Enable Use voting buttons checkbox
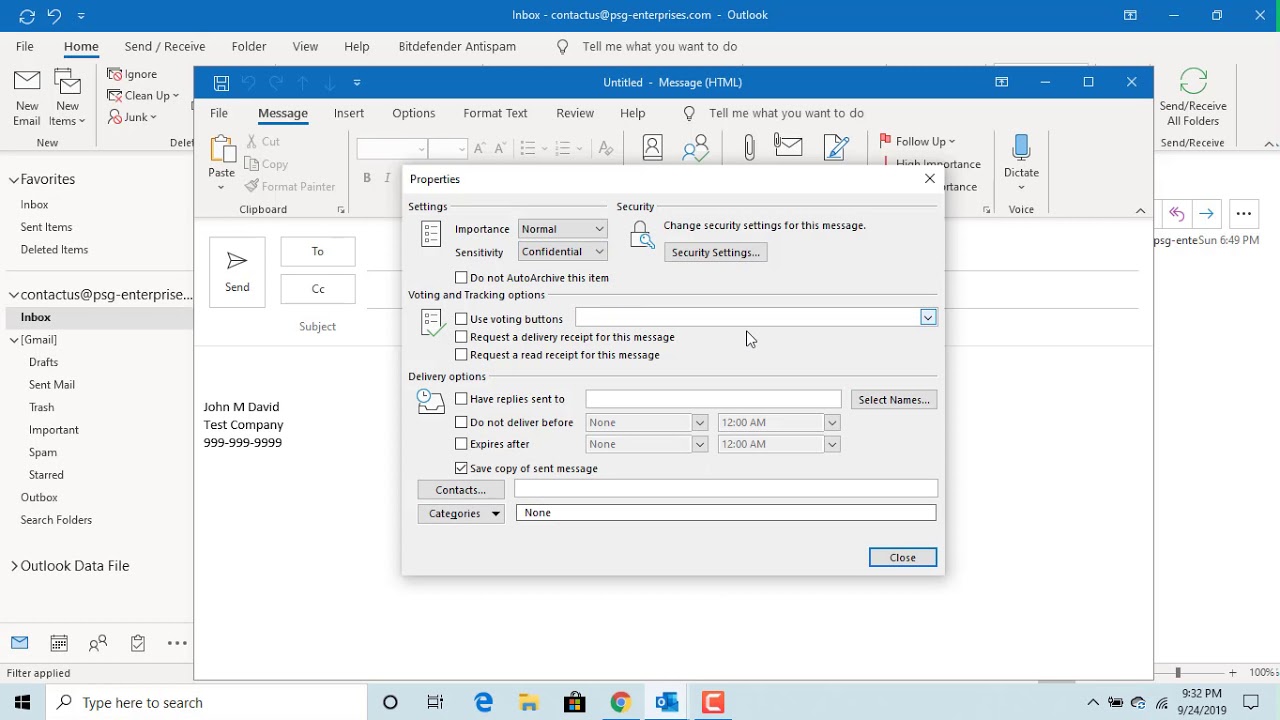The image size is (1280, 720). [x=461, y=319]
